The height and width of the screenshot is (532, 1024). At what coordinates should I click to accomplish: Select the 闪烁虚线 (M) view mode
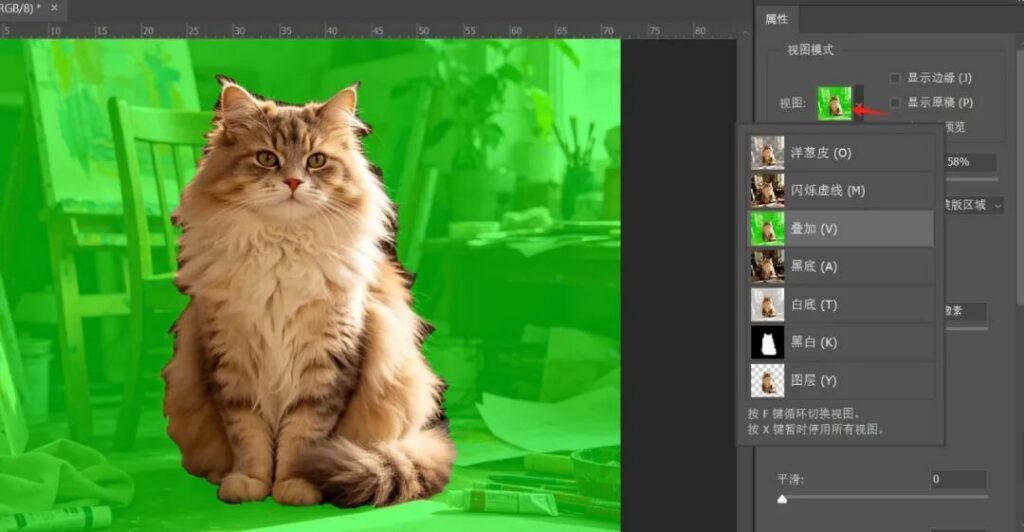[x=840, y=191]
